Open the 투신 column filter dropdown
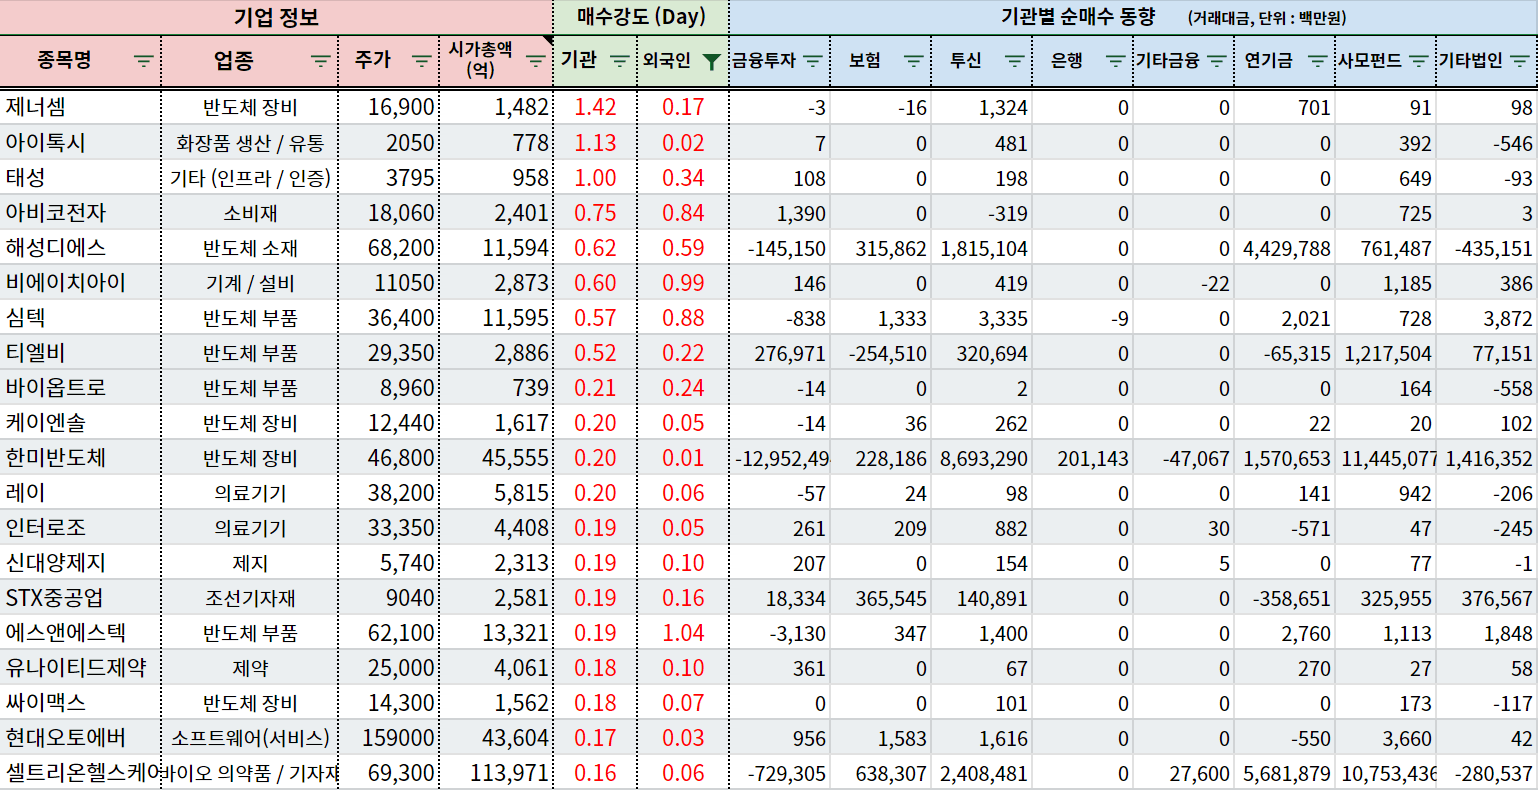Viewport: 1538px width, 790px height. click(x=1015, y=61)
